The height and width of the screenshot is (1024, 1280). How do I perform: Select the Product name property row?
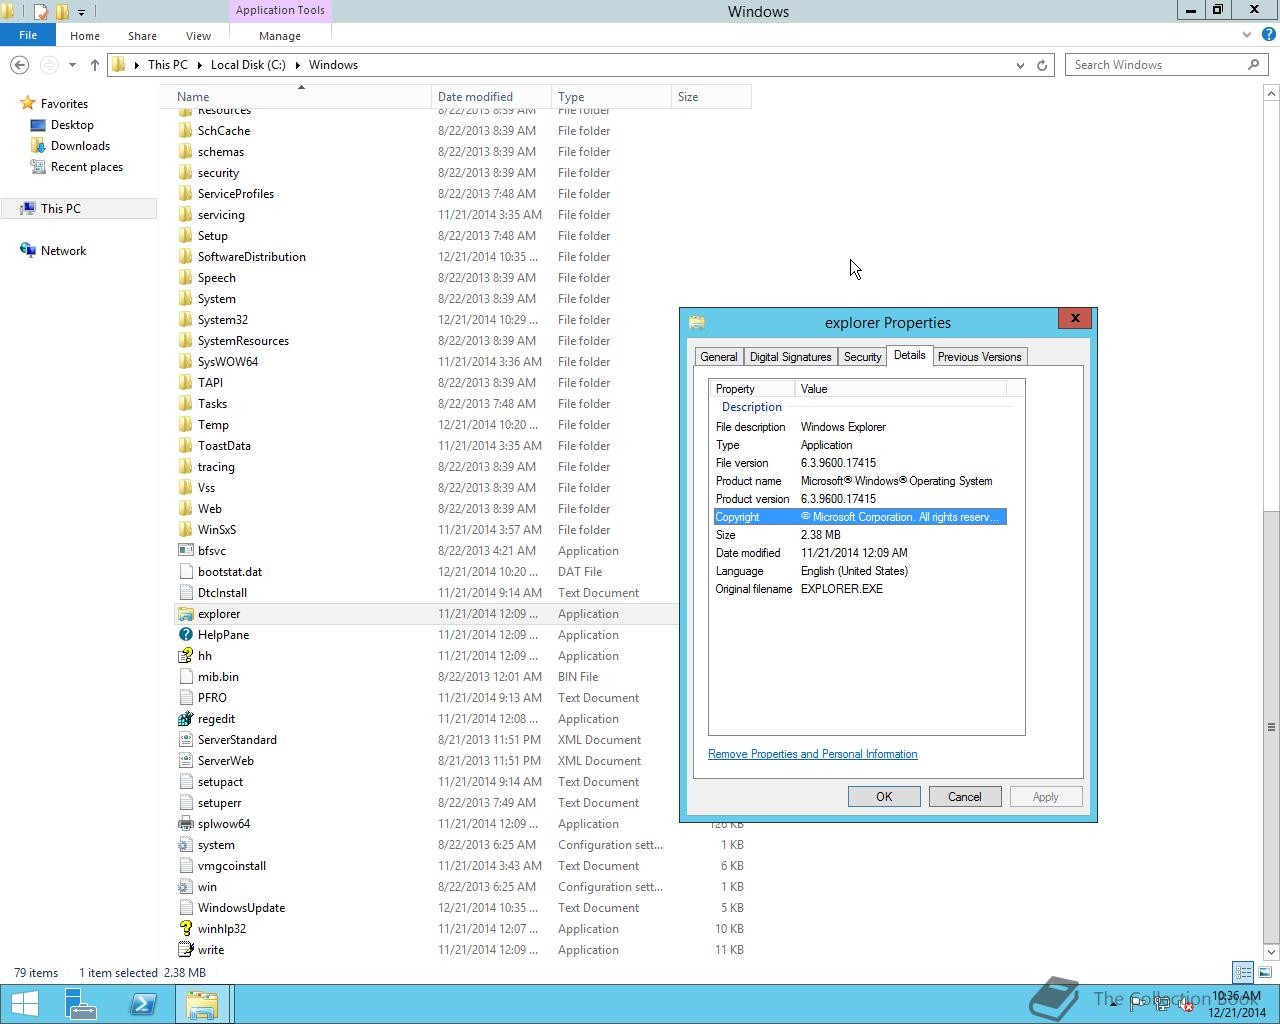tap(860, 481)
